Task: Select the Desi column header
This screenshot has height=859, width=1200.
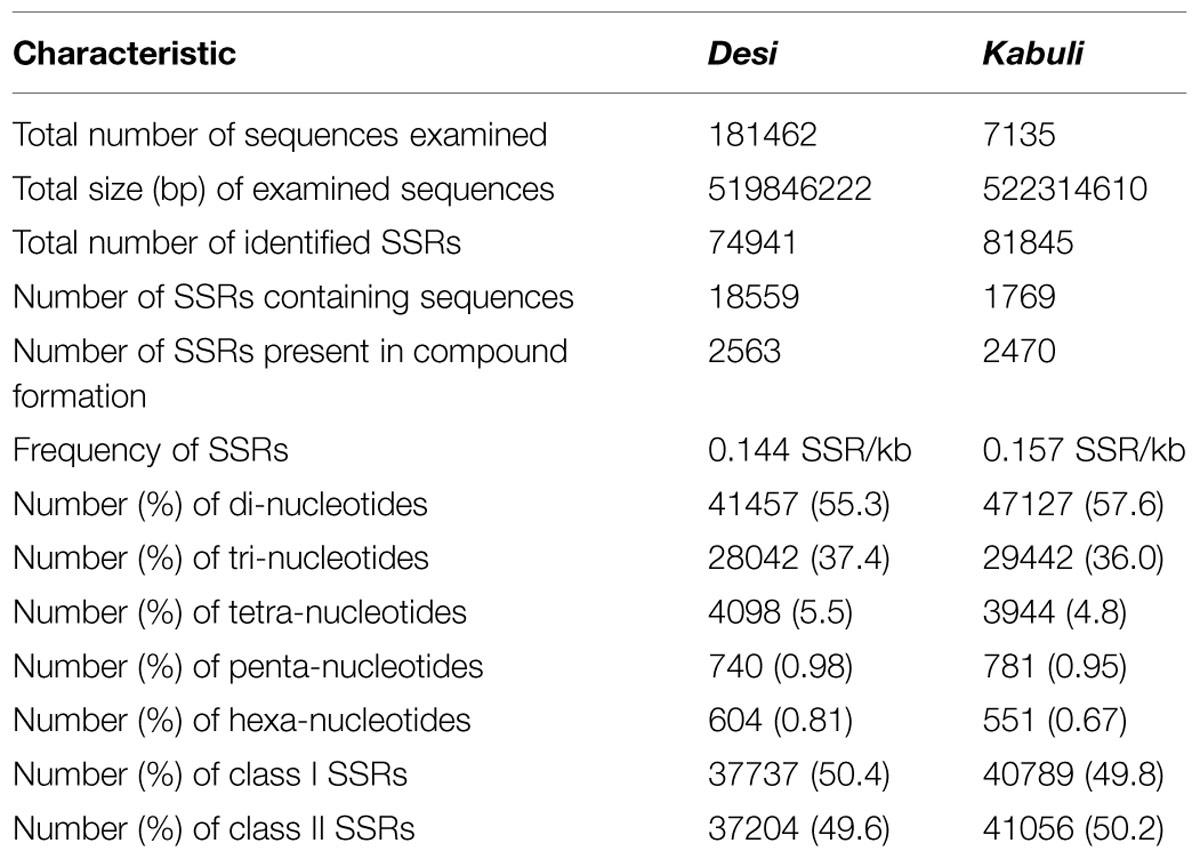Action: (x=742, y=53)
